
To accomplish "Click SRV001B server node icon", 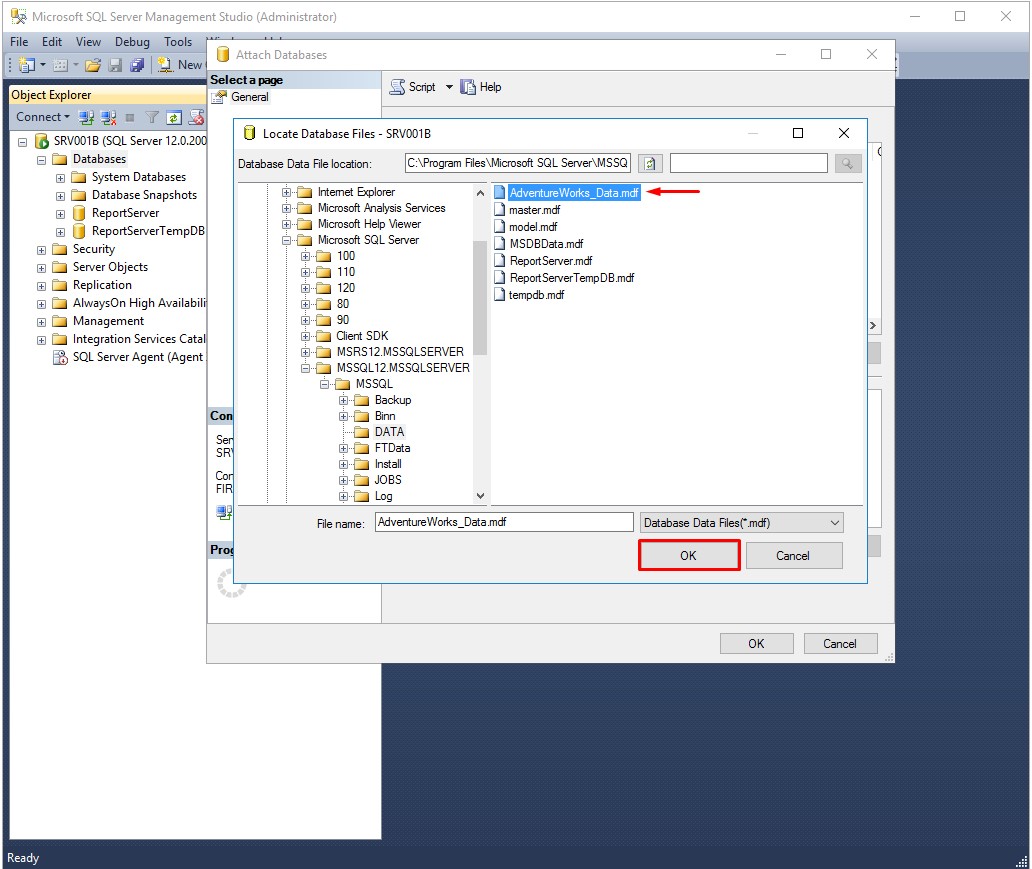I will [x=42, y=141].
